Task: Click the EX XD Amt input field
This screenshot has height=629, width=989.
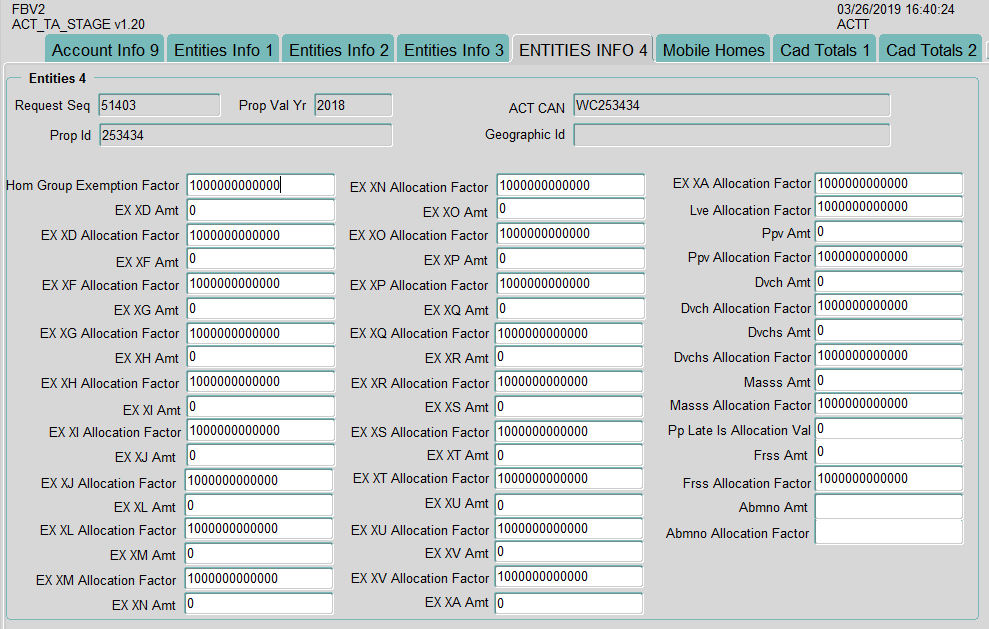Action: pyautogui.click(x=260, y=210)
